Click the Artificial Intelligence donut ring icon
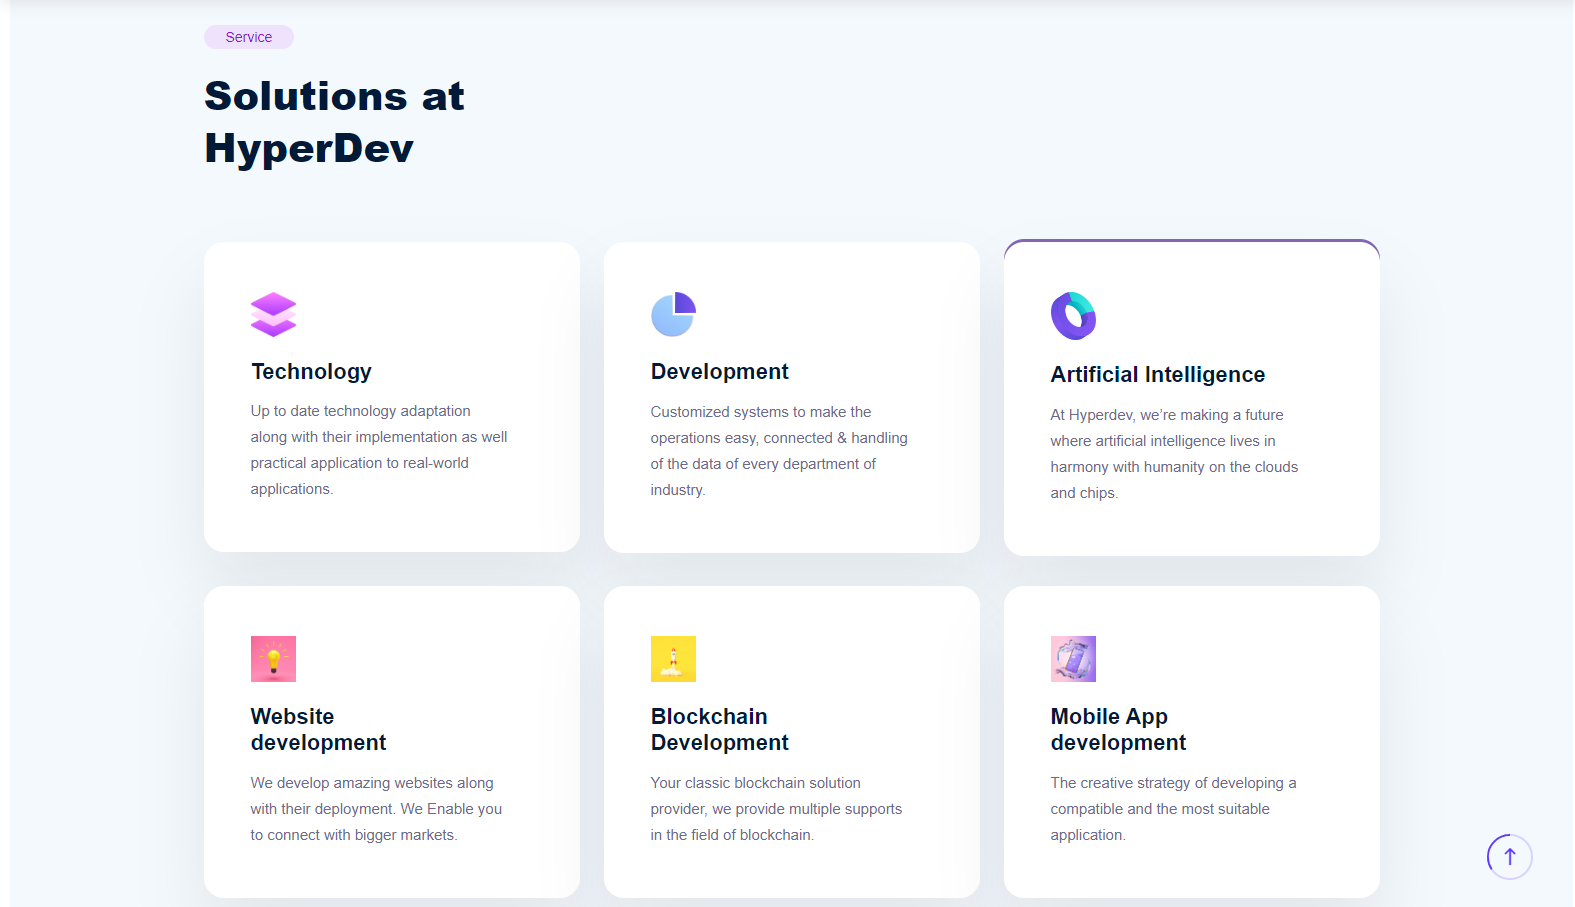This screenshot has width=1575, height=907. 1073,315
